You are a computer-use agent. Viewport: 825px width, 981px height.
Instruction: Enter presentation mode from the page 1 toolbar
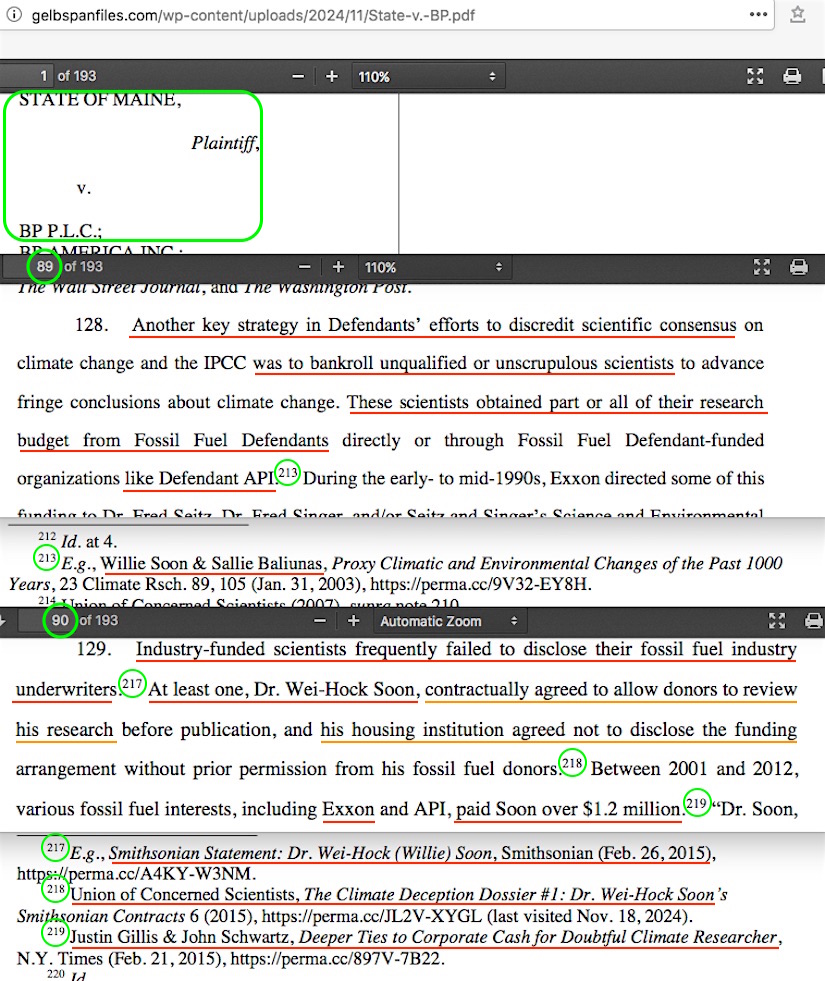pyautogui.click(x=755, y=76)
